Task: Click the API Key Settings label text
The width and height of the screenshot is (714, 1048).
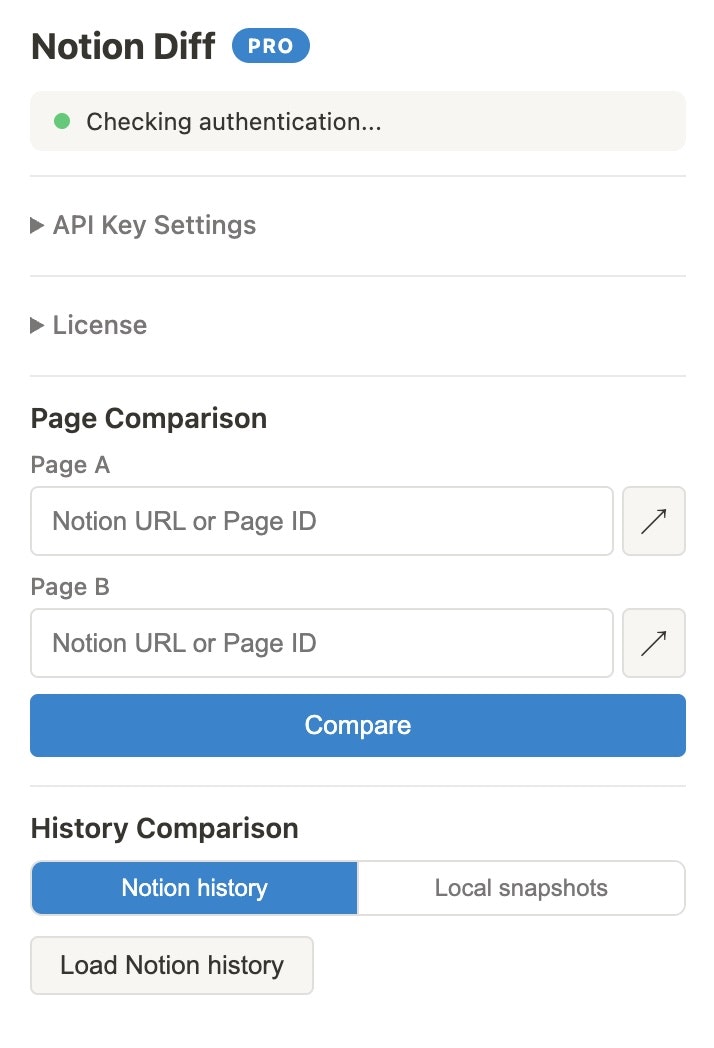Action: click(154, 226)
